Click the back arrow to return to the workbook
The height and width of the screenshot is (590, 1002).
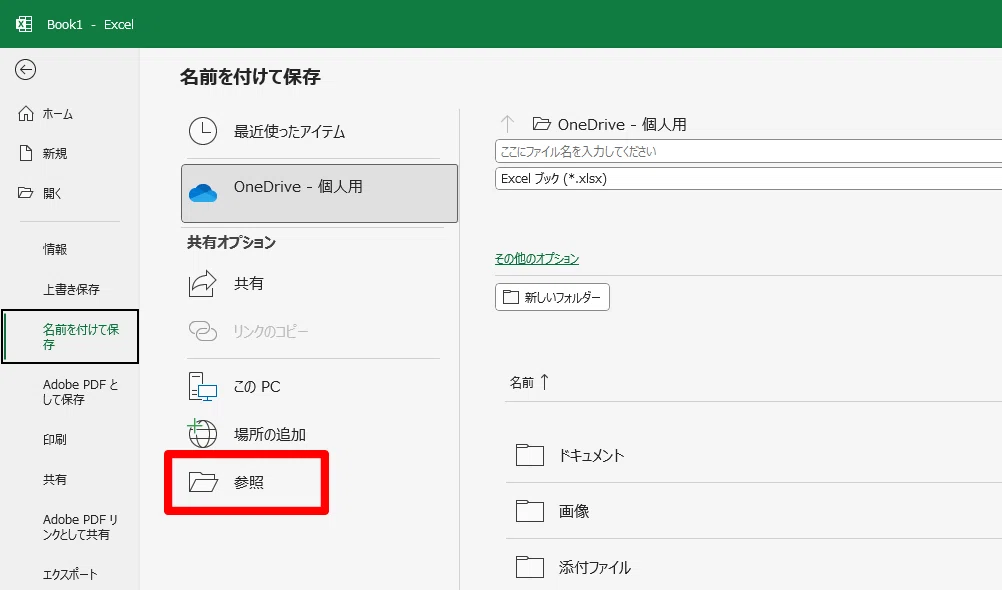(26, 70)
